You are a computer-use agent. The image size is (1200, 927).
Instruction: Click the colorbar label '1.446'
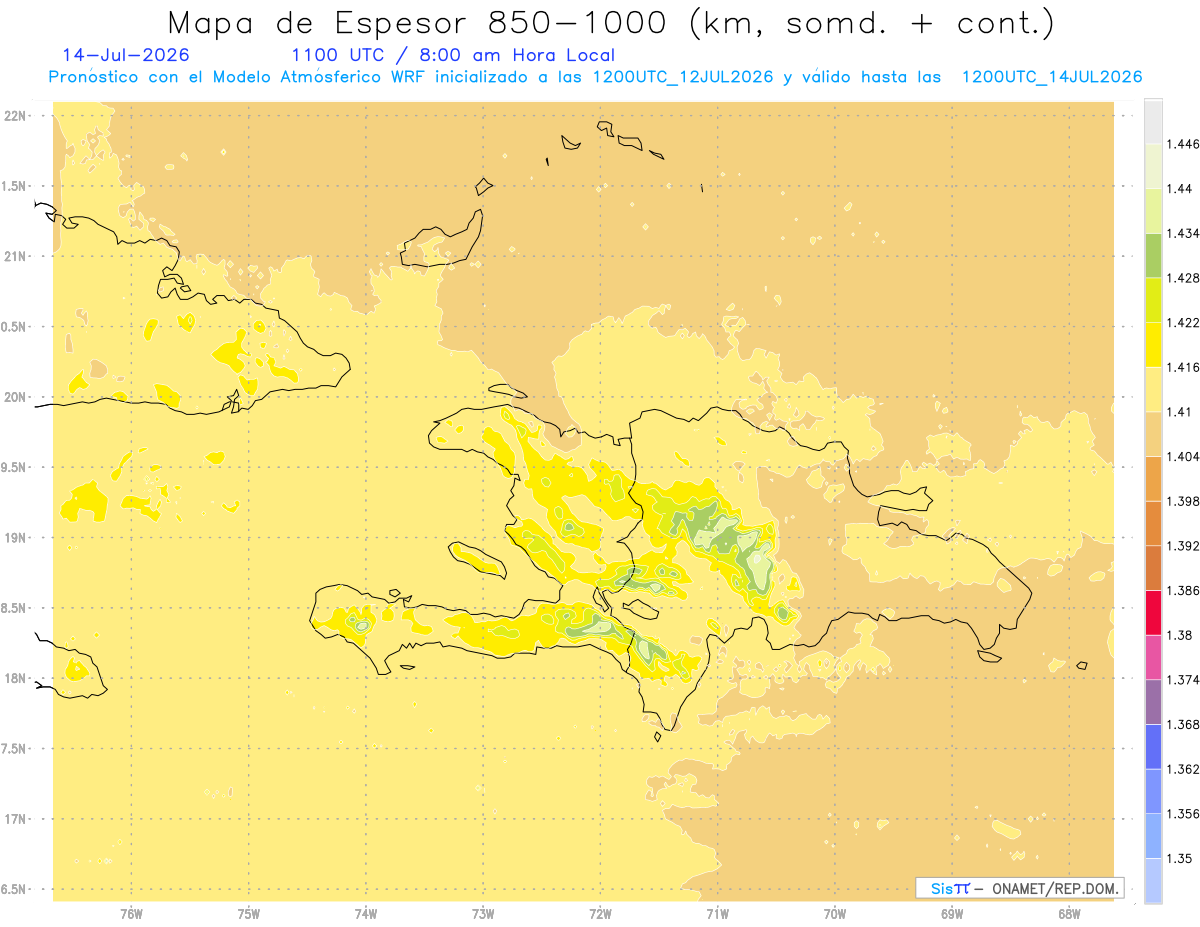(x=1183, y=144)
